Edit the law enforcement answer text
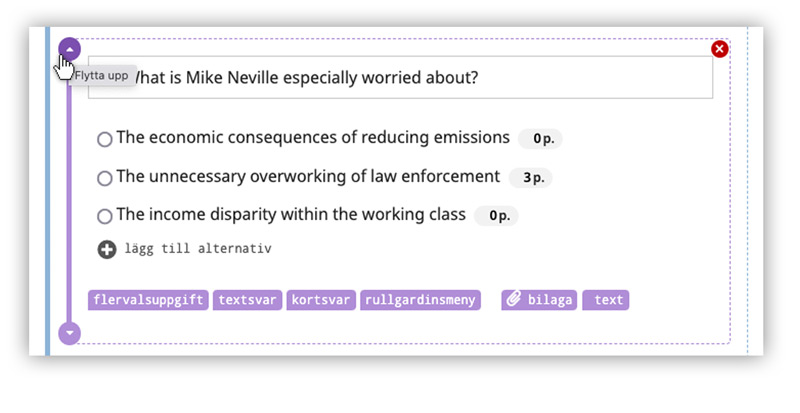Screen dimensions: 800x413 coord(308,177)
